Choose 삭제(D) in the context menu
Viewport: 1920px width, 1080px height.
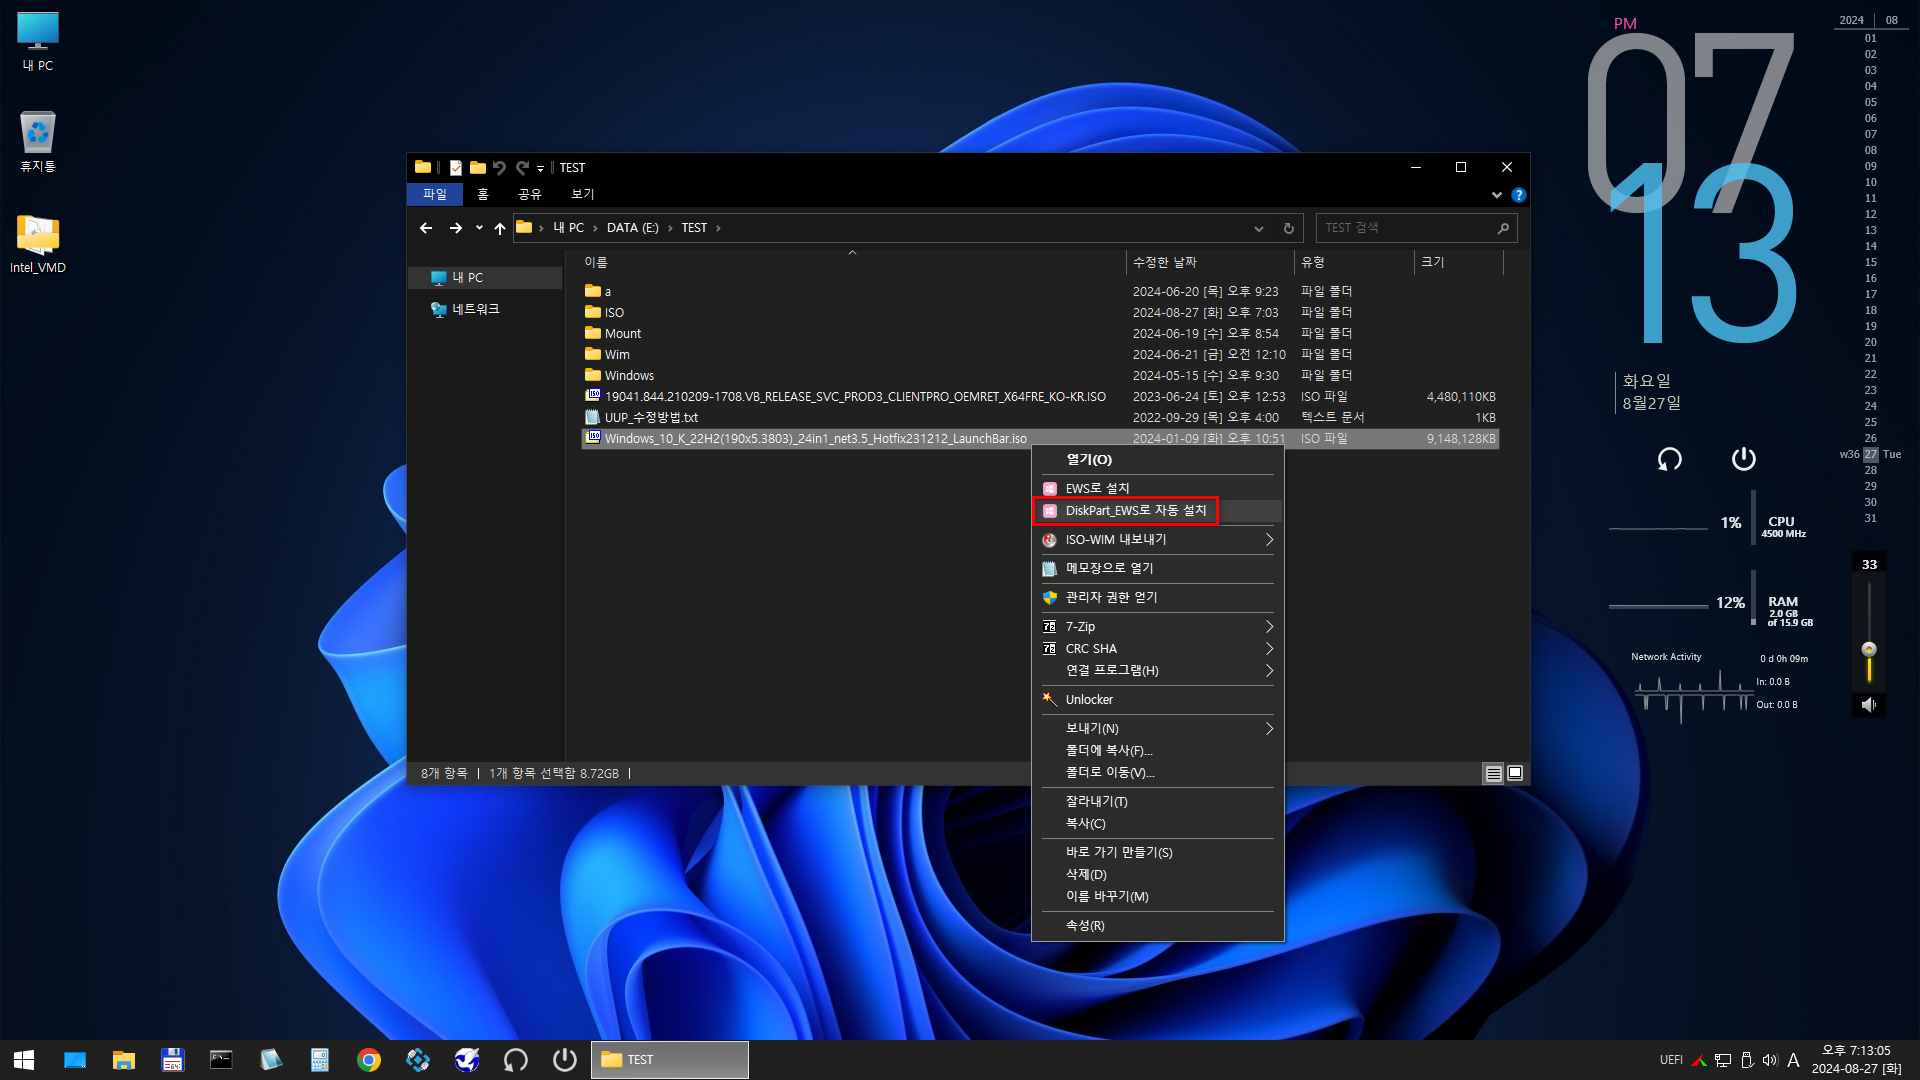coord(1158,874)
